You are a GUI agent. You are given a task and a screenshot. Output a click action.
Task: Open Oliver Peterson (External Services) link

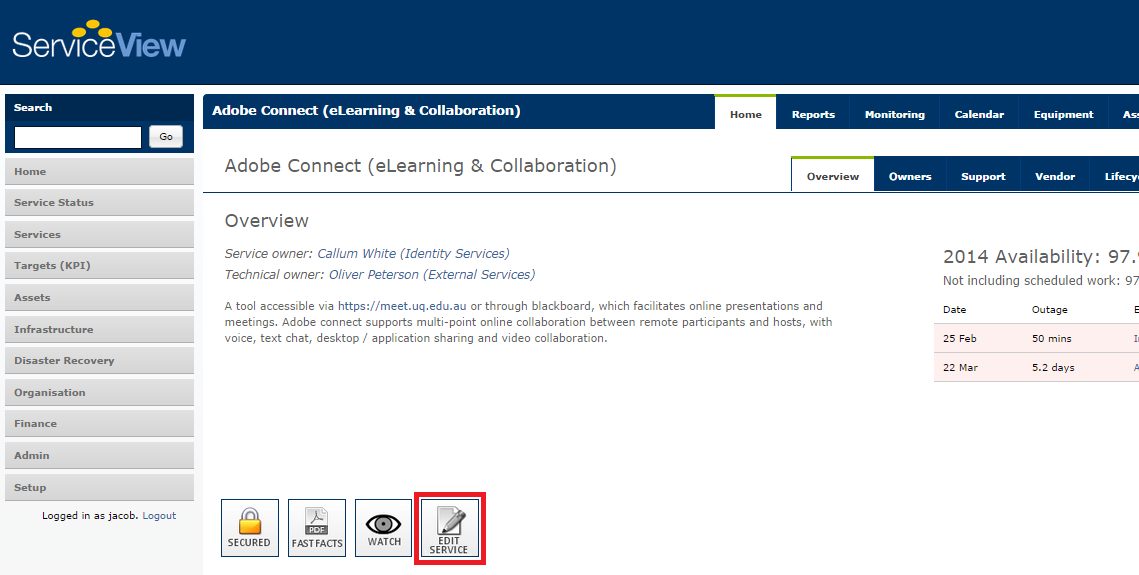pos(432,274)
